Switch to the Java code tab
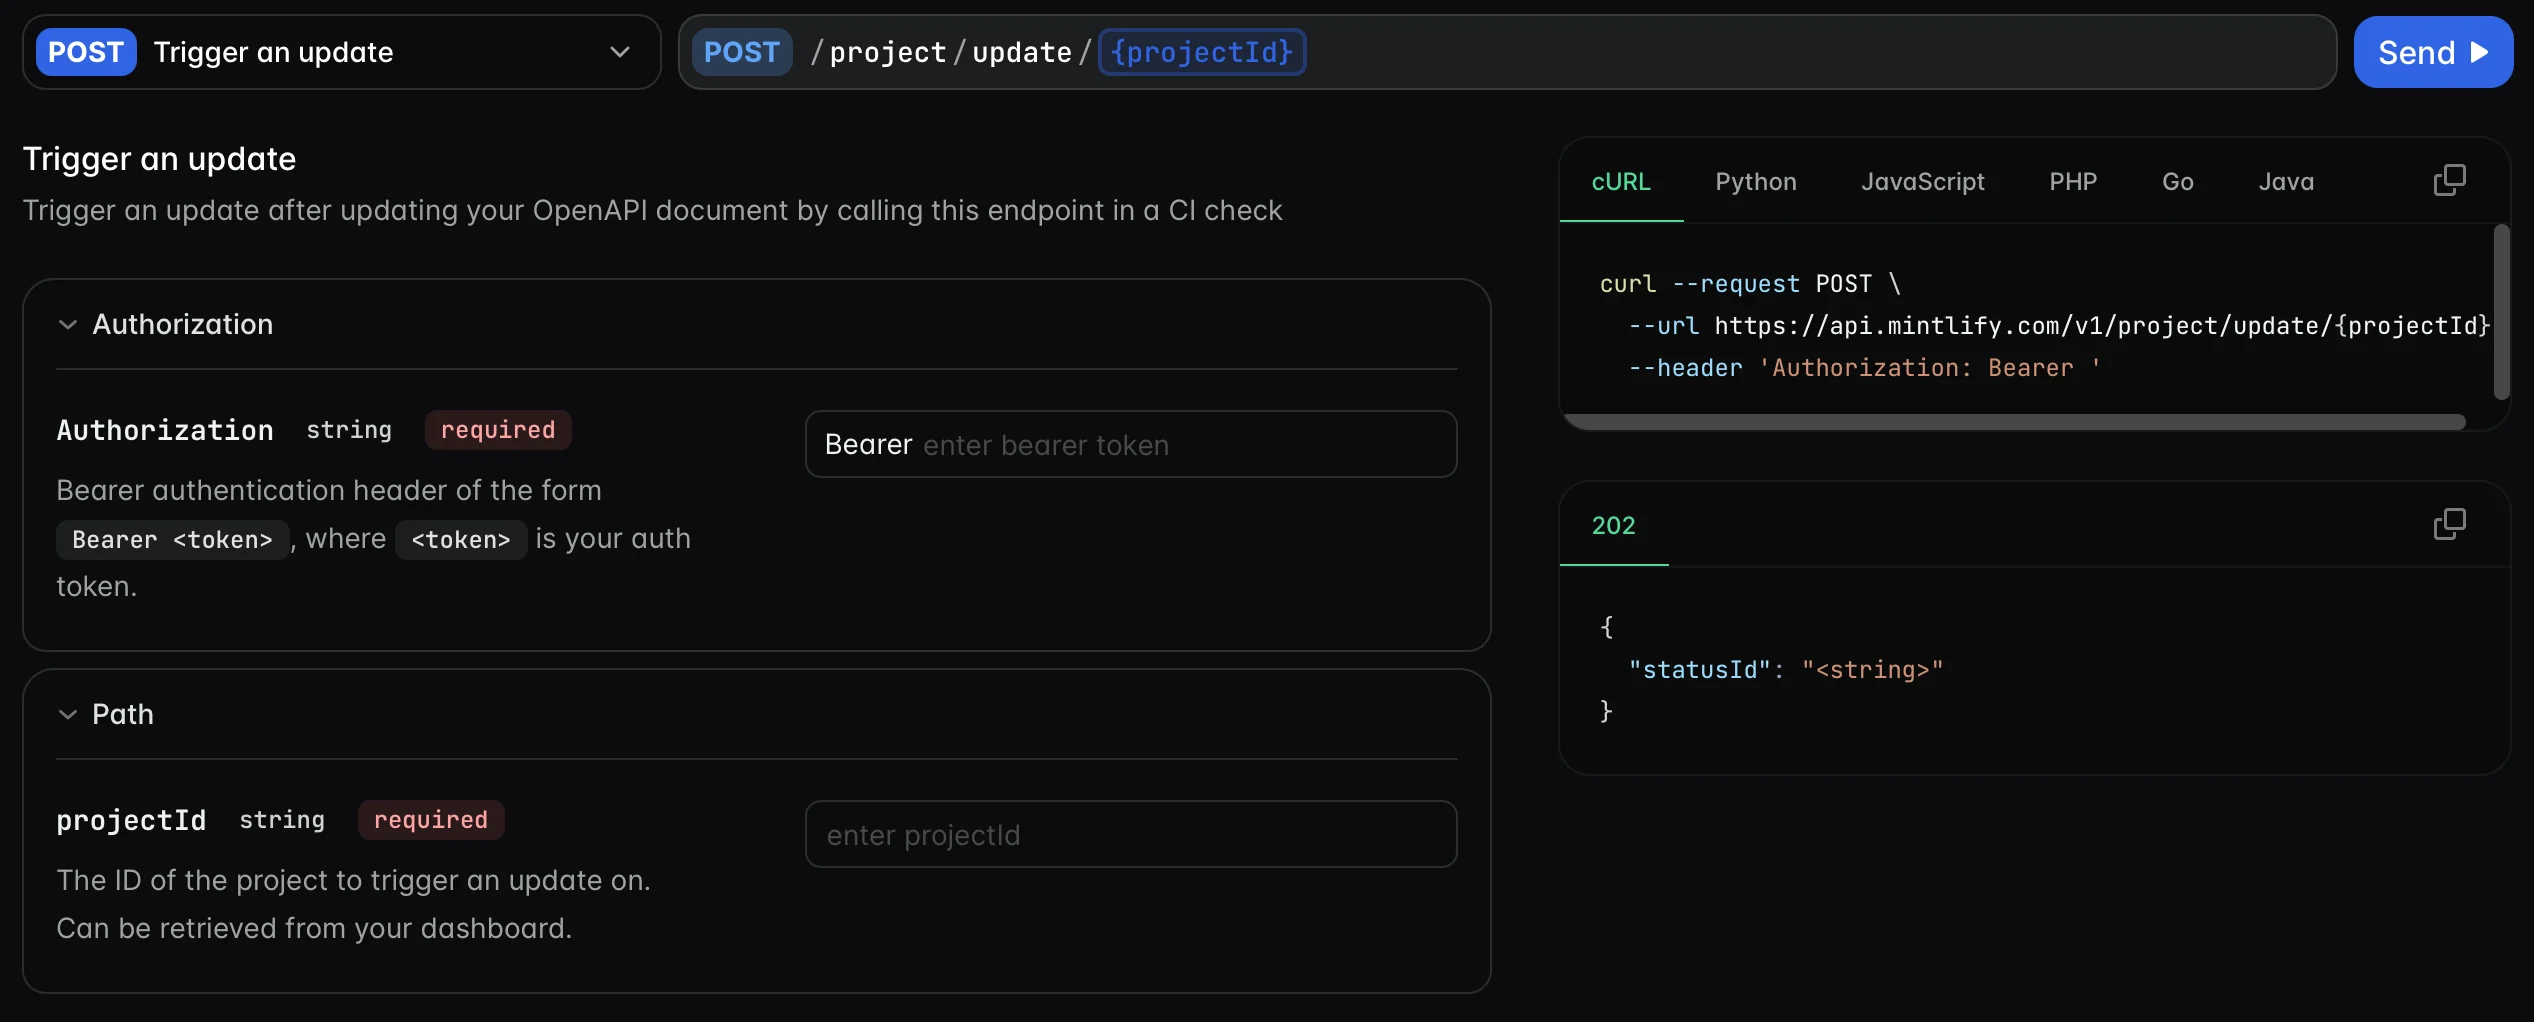 [2286, 182]
